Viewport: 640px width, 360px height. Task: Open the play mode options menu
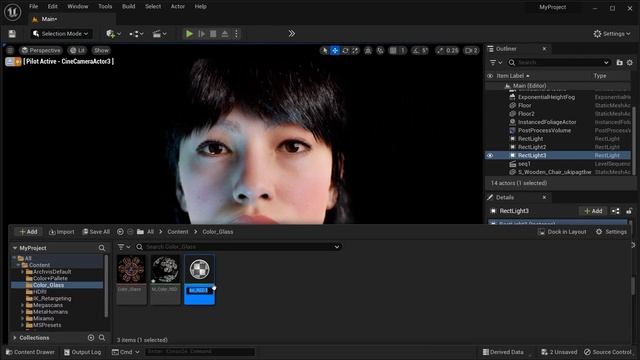pos(236,34)
